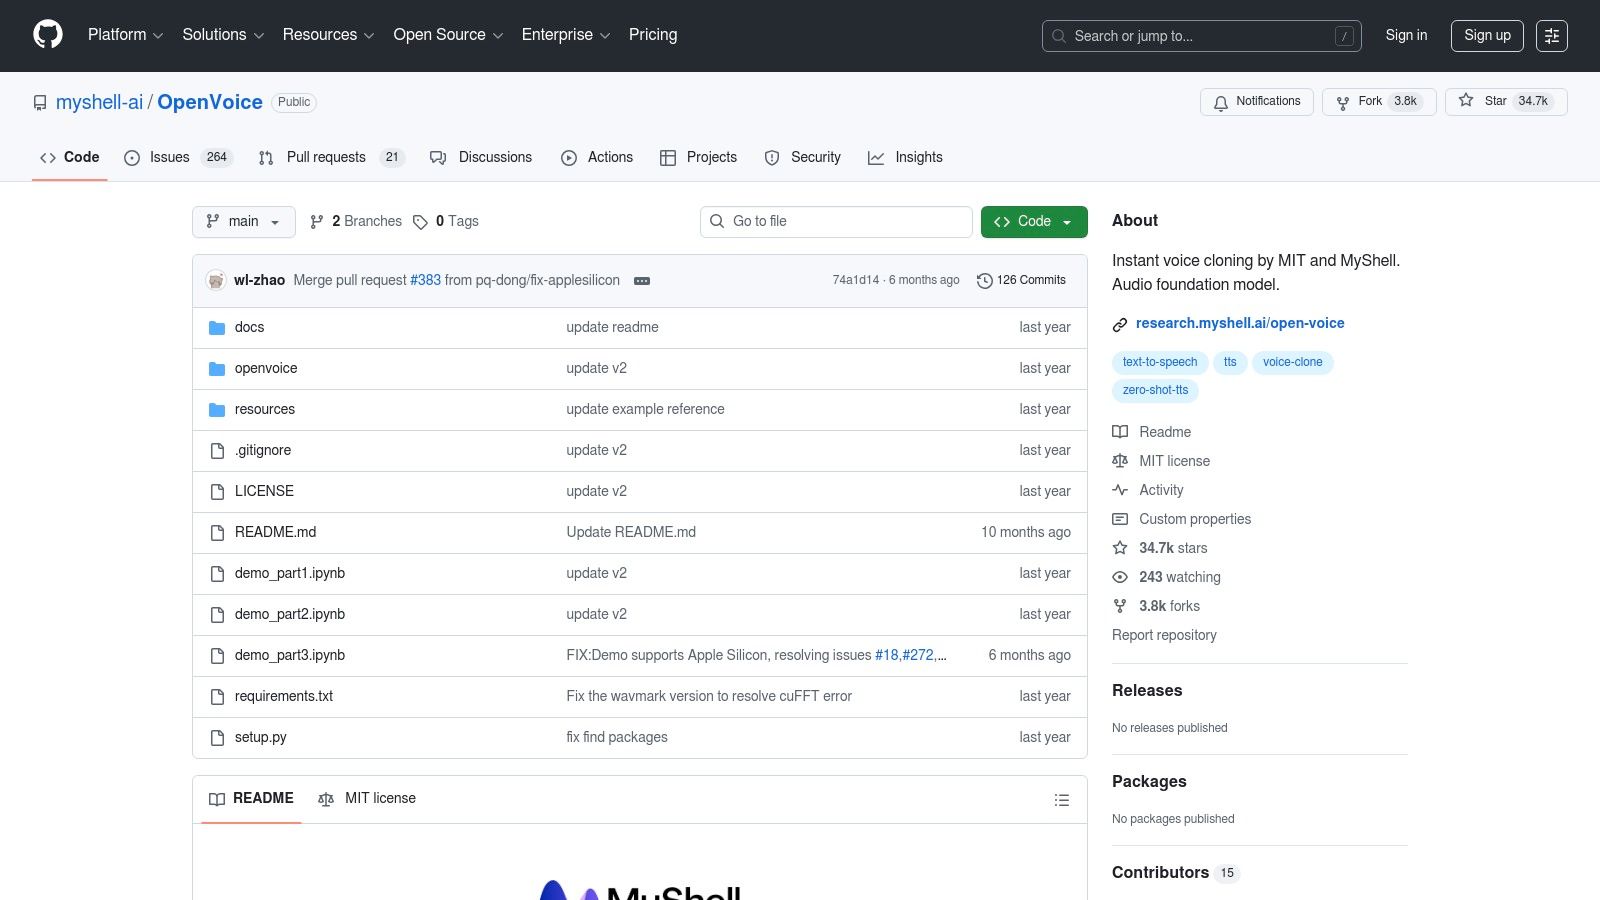This screenshot has width=1600, height=900.
Task: Open the accessibility settings icon in header
Action: (1551, 36)
